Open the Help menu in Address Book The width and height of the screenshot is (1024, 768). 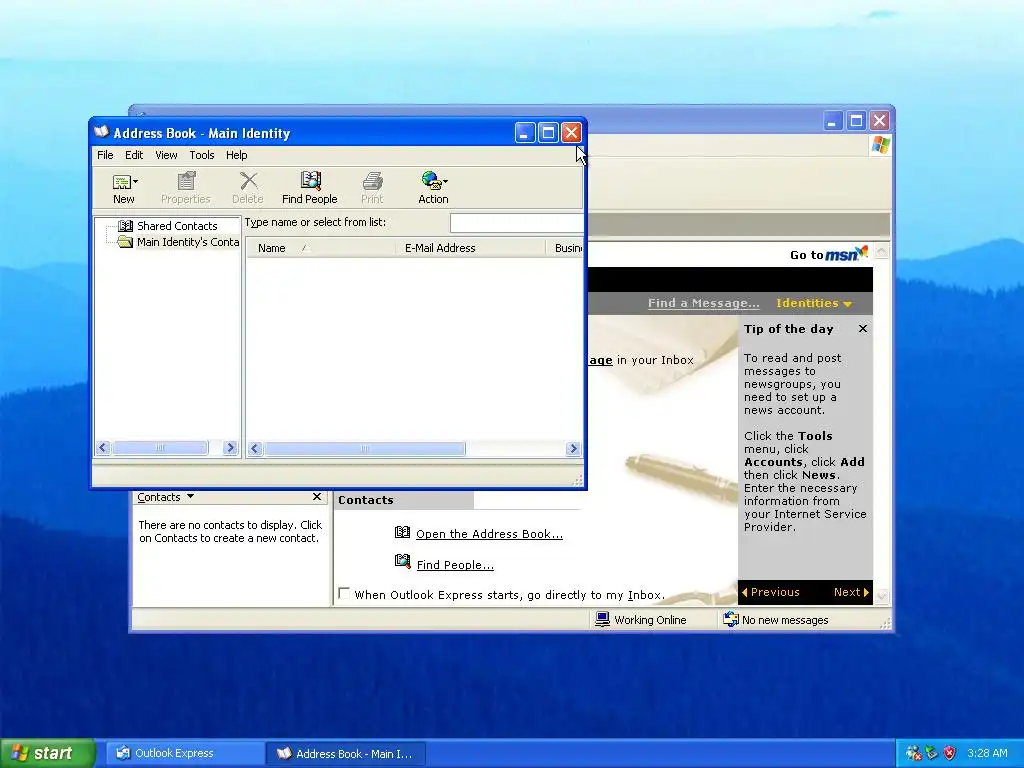(x=236, y=155)
